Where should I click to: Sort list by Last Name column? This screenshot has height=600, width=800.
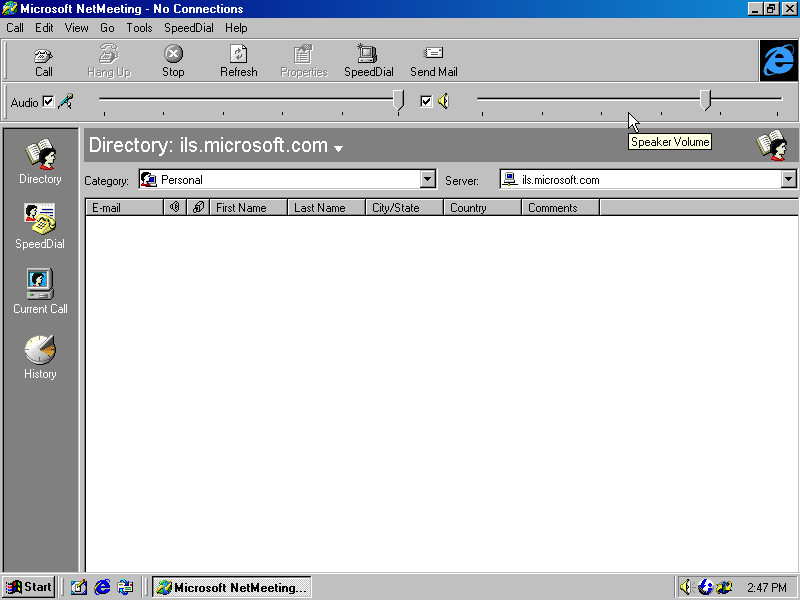[327, 207]
